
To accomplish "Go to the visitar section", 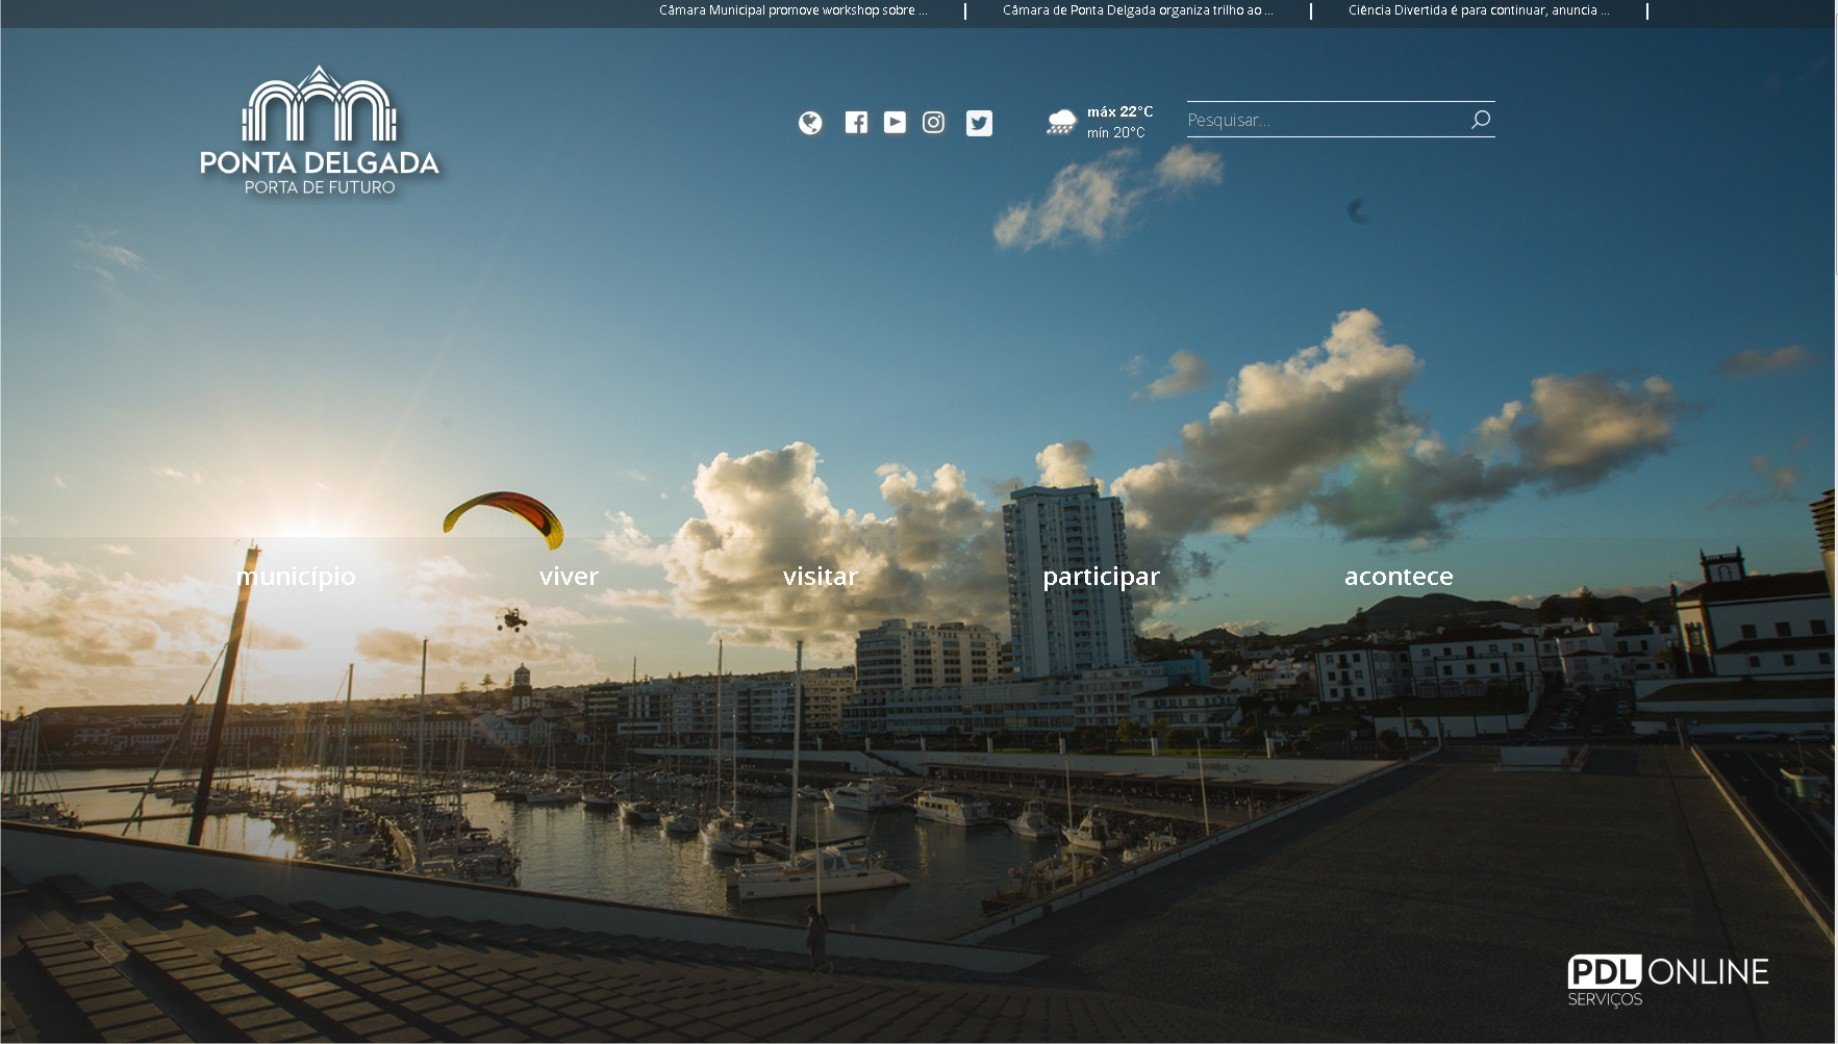I will tap(820, 576).
